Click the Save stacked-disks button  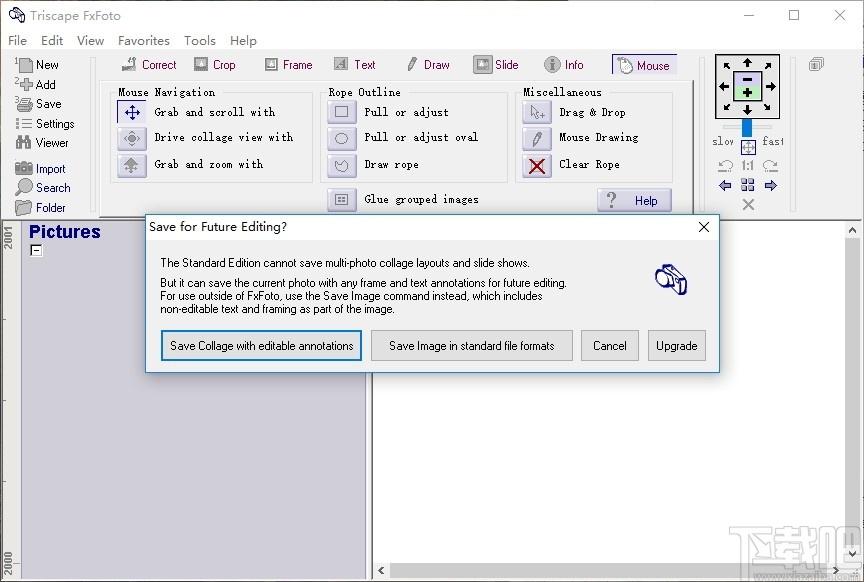(x=40, y=104)
